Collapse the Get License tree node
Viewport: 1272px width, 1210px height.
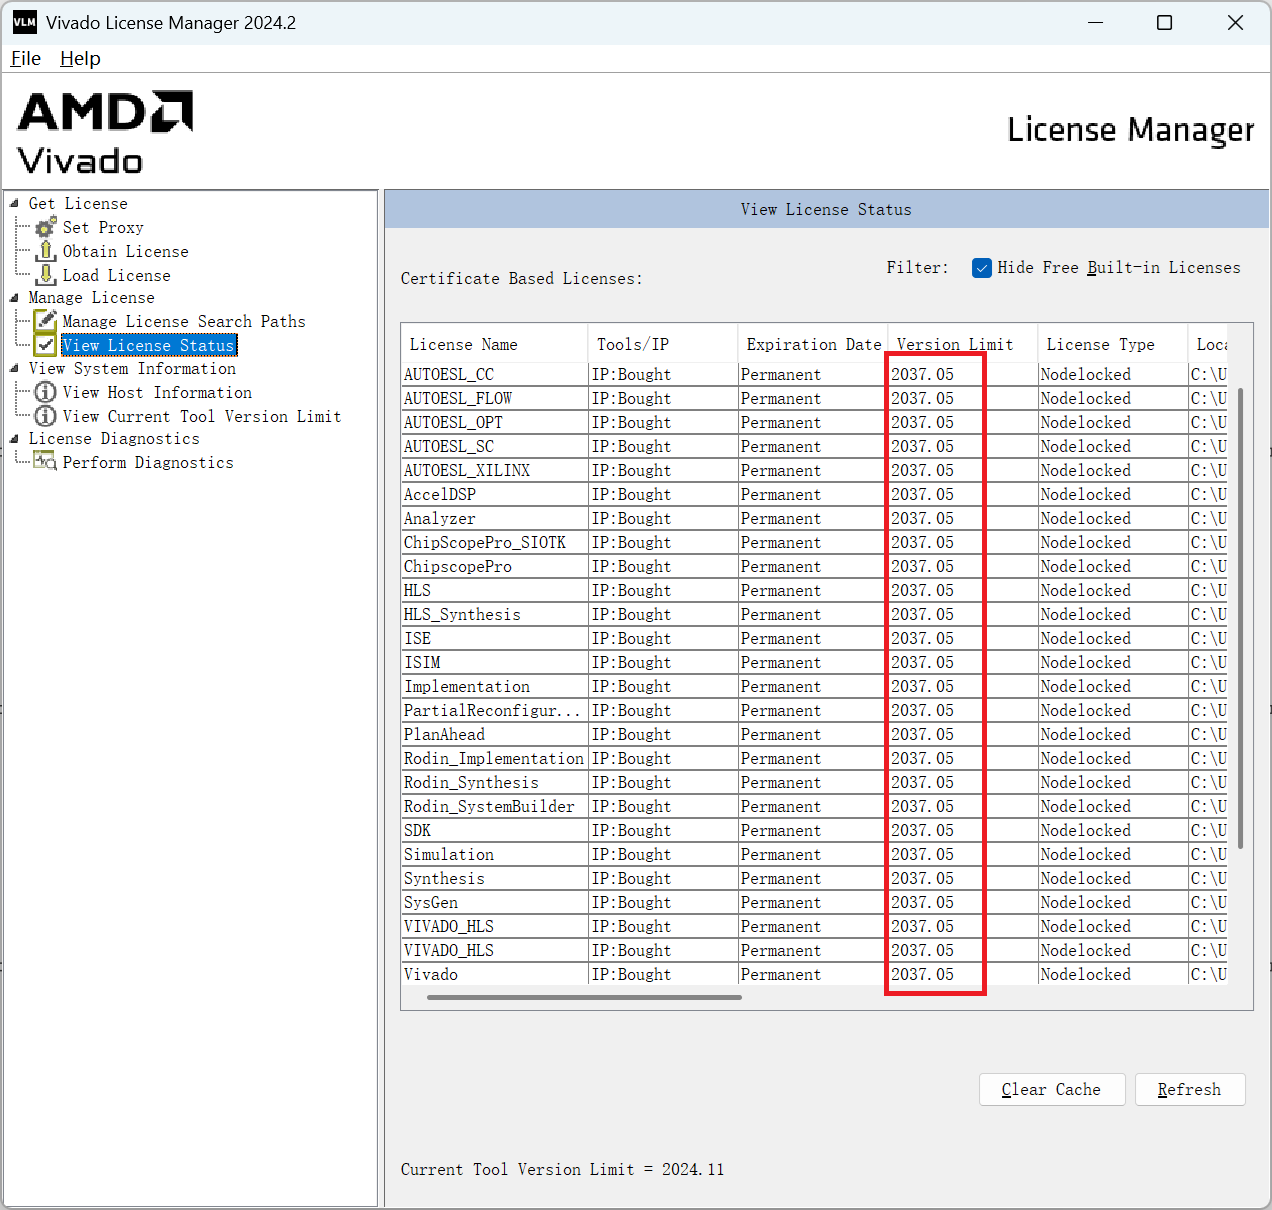click(x=14, y=203)
